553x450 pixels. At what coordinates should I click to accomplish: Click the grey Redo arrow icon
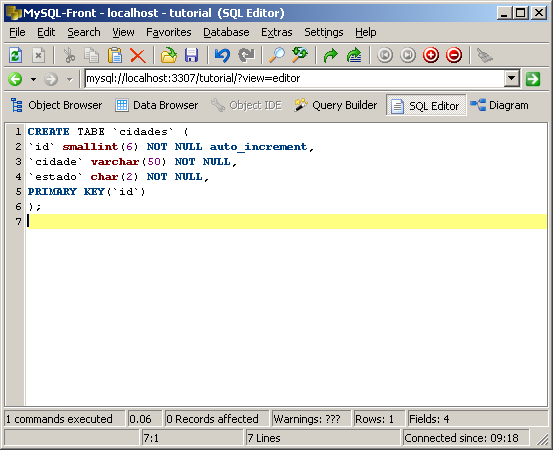(246, 55)
